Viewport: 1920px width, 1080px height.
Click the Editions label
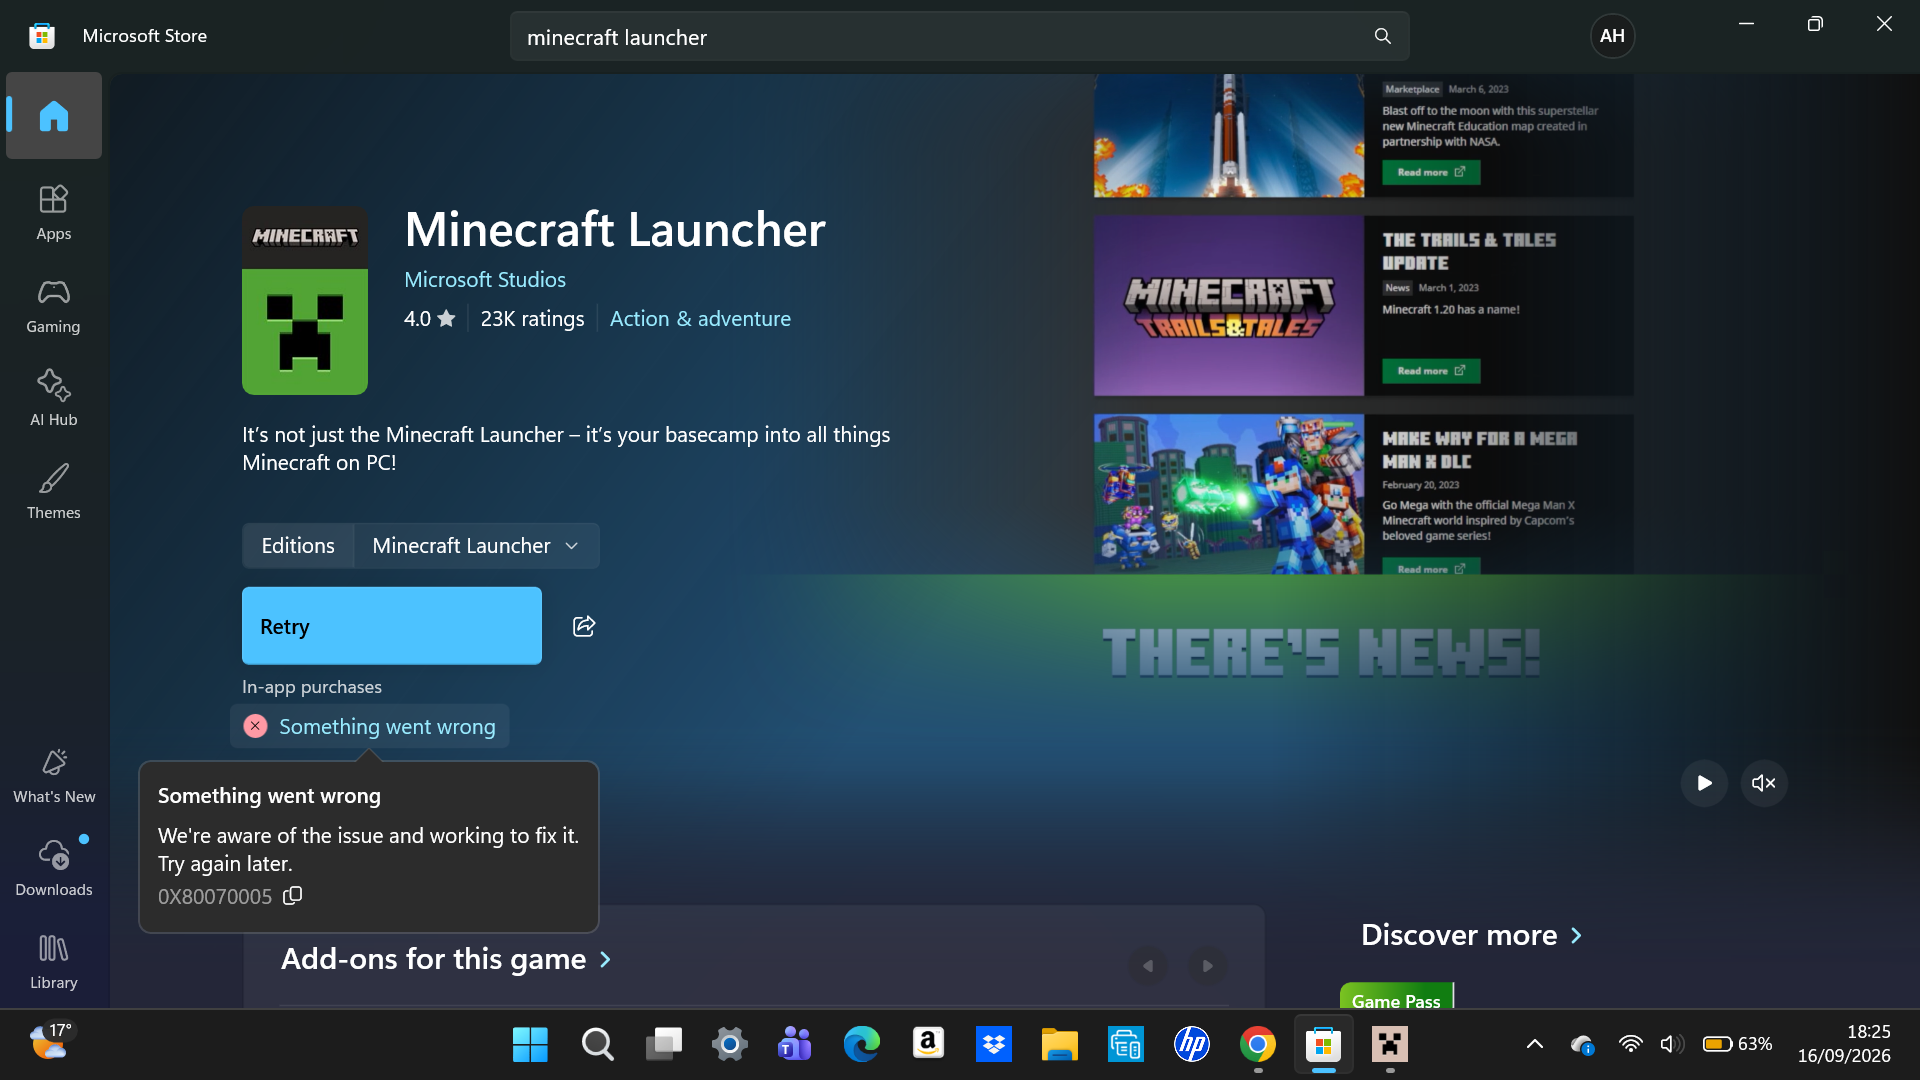pos(298,546)
